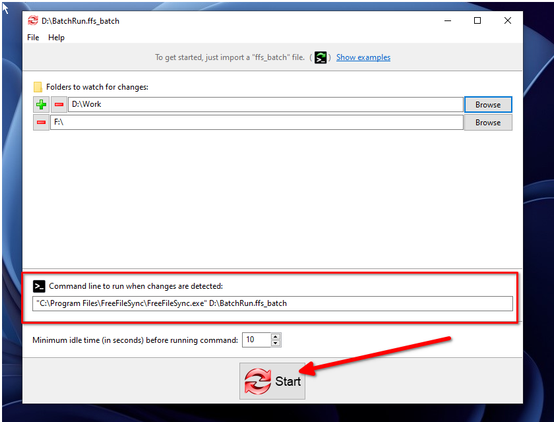Image resolution: width=554 pixels, height=422 pixels.
Task: Click the command line console icon
Action: click(x=39, y=286)
